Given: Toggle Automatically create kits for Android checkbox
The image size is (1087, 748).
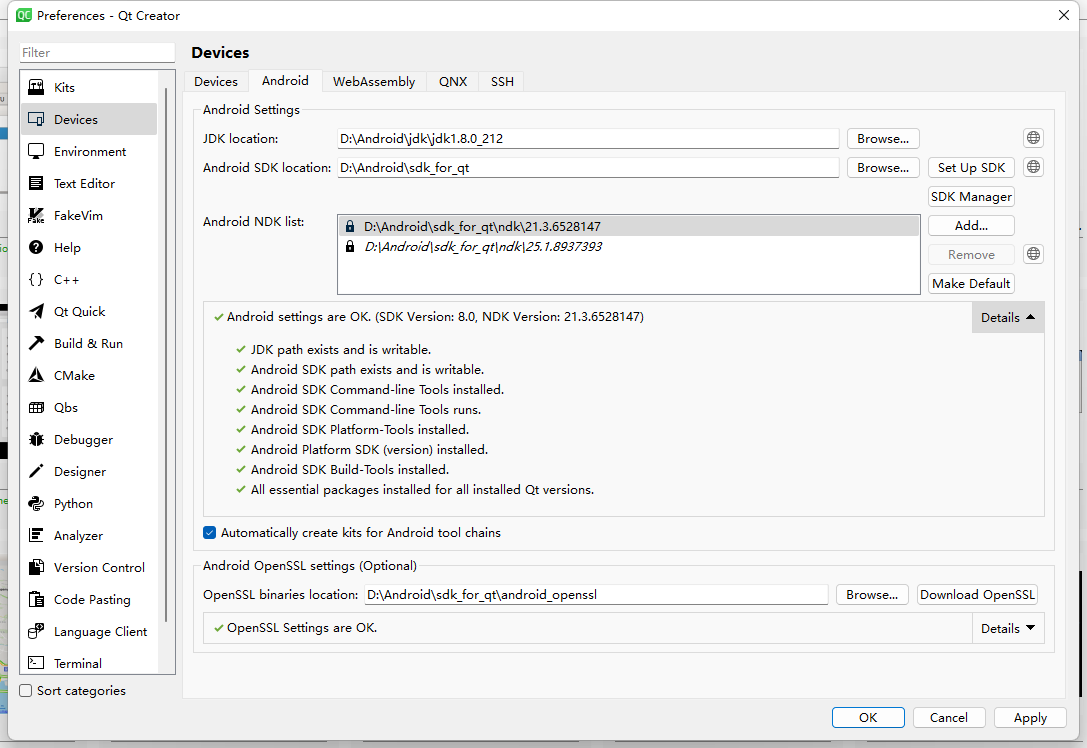Looking at the screenshot, I should click(209, 532).
